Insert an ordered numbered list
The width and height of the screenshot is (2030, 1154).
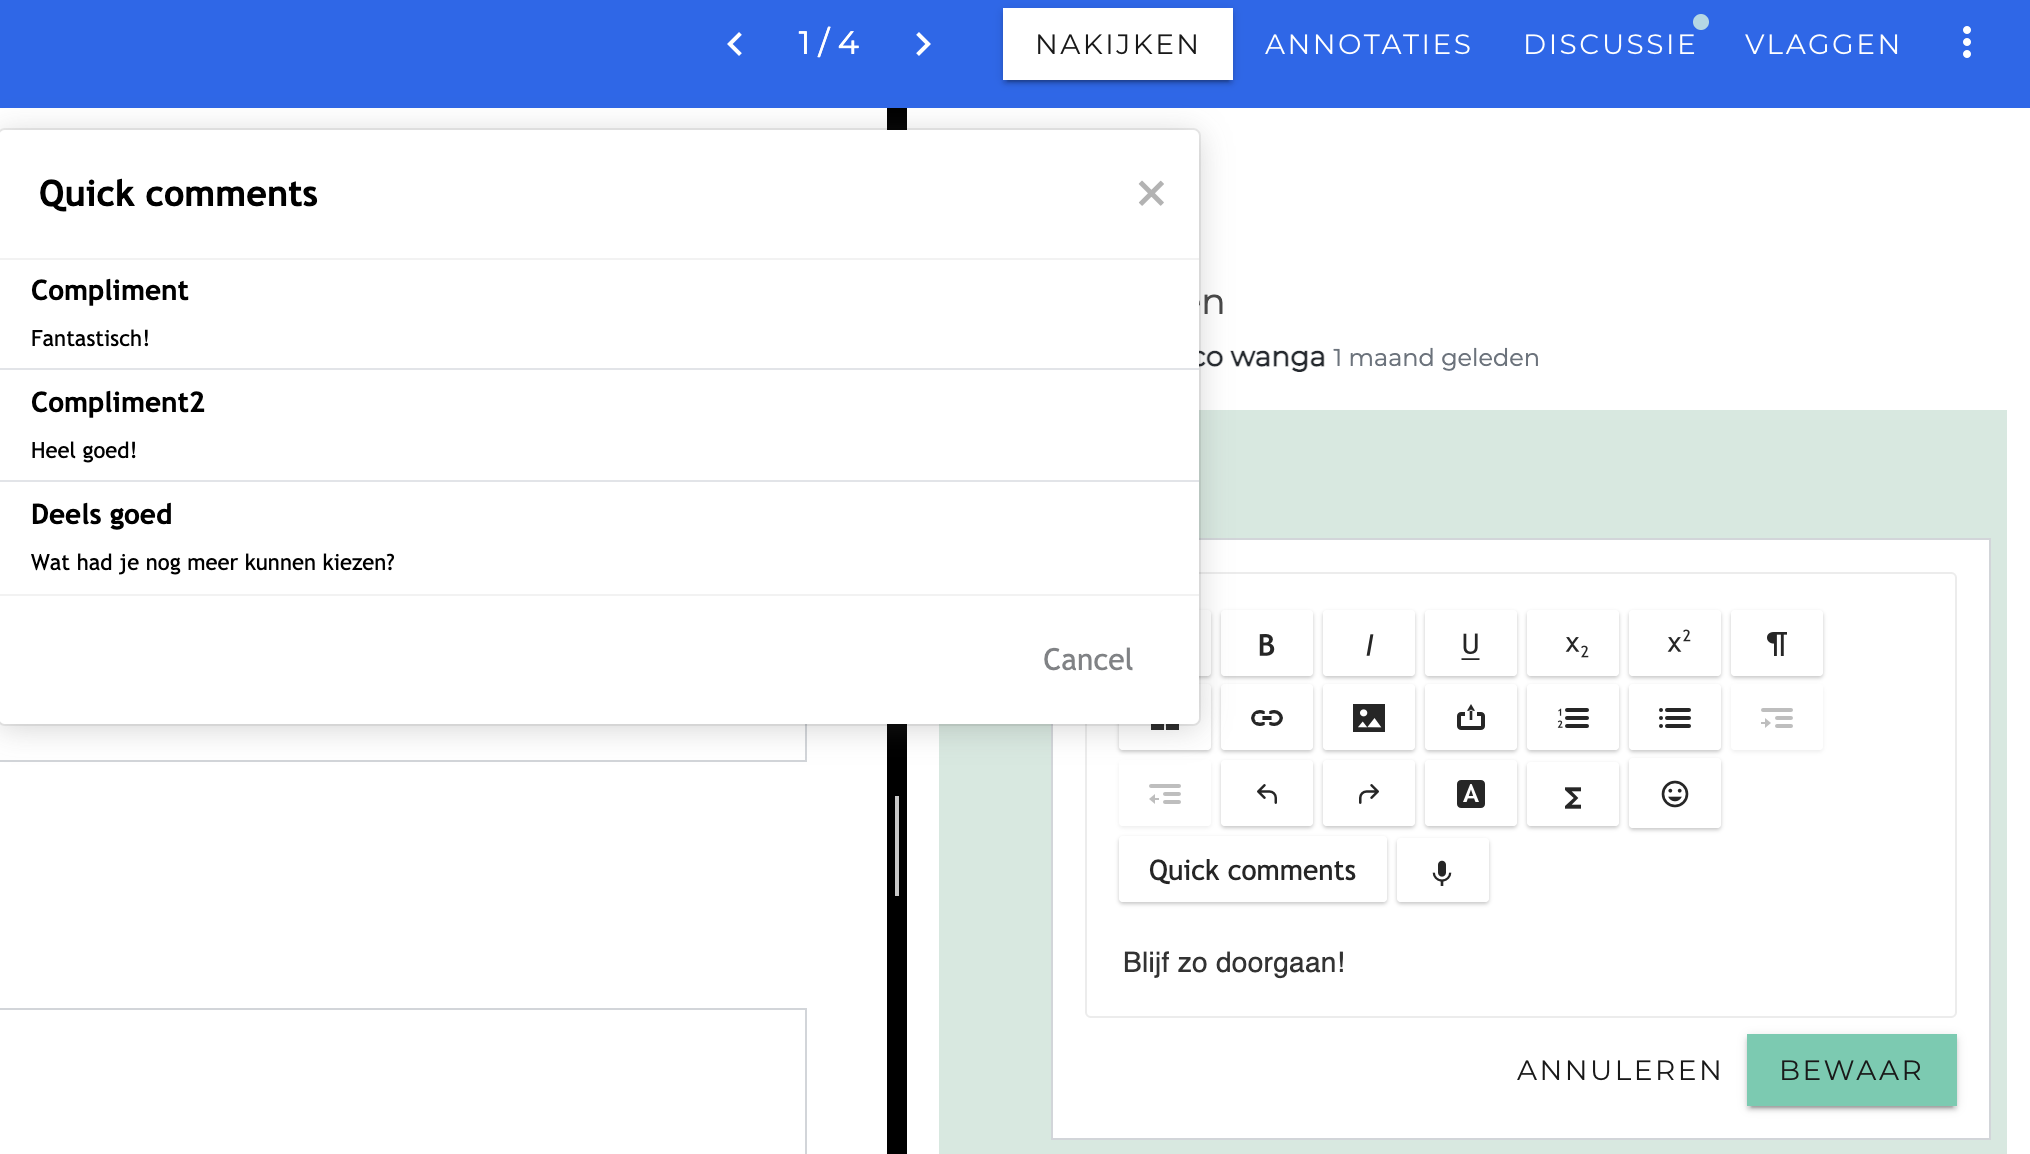pos(1572,718)
